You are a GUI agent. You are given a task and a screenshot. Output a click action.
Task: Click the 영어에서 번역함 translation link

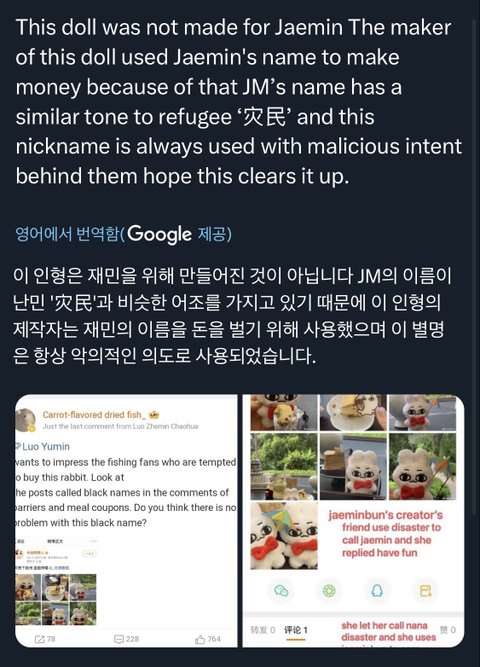[x=67, y=234]
